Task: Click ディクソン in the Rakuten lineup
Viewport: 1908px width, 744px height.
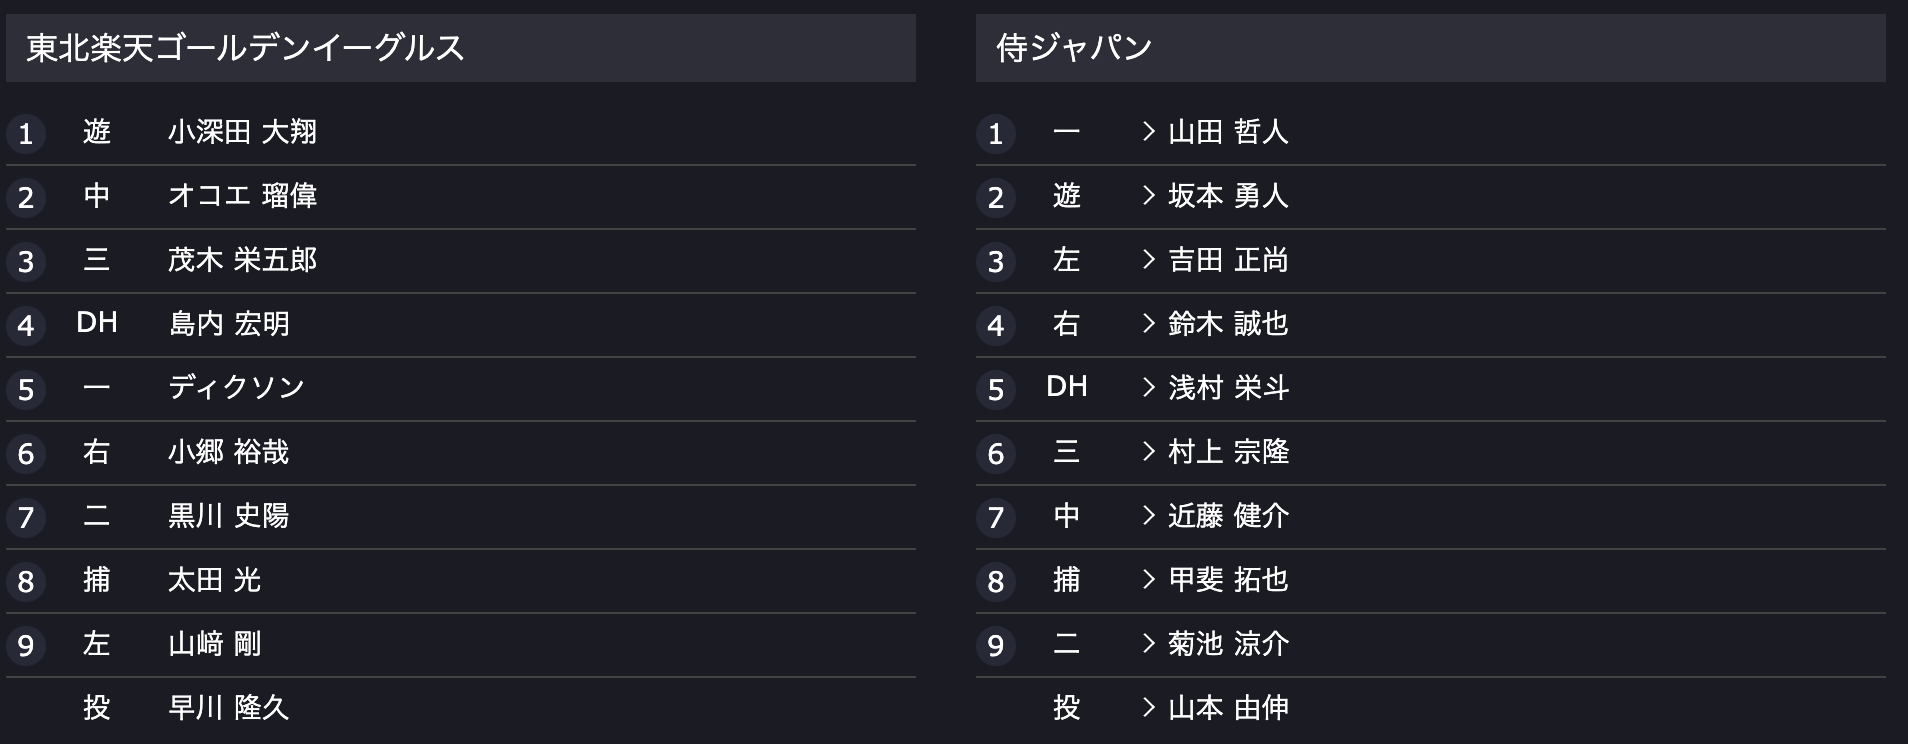Action: [236, 388]
